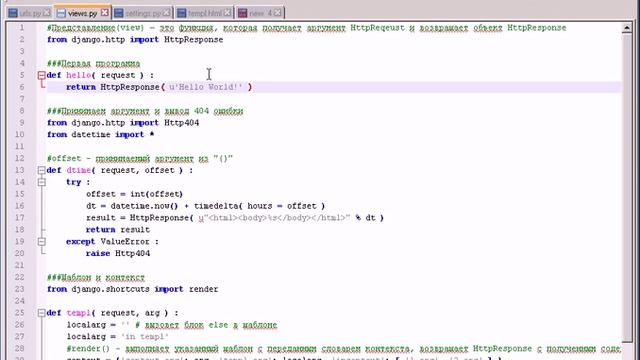Viewport: 640px width, 360px height.
Task: Switch to the templ.html tab
Action: click(204, 13)
